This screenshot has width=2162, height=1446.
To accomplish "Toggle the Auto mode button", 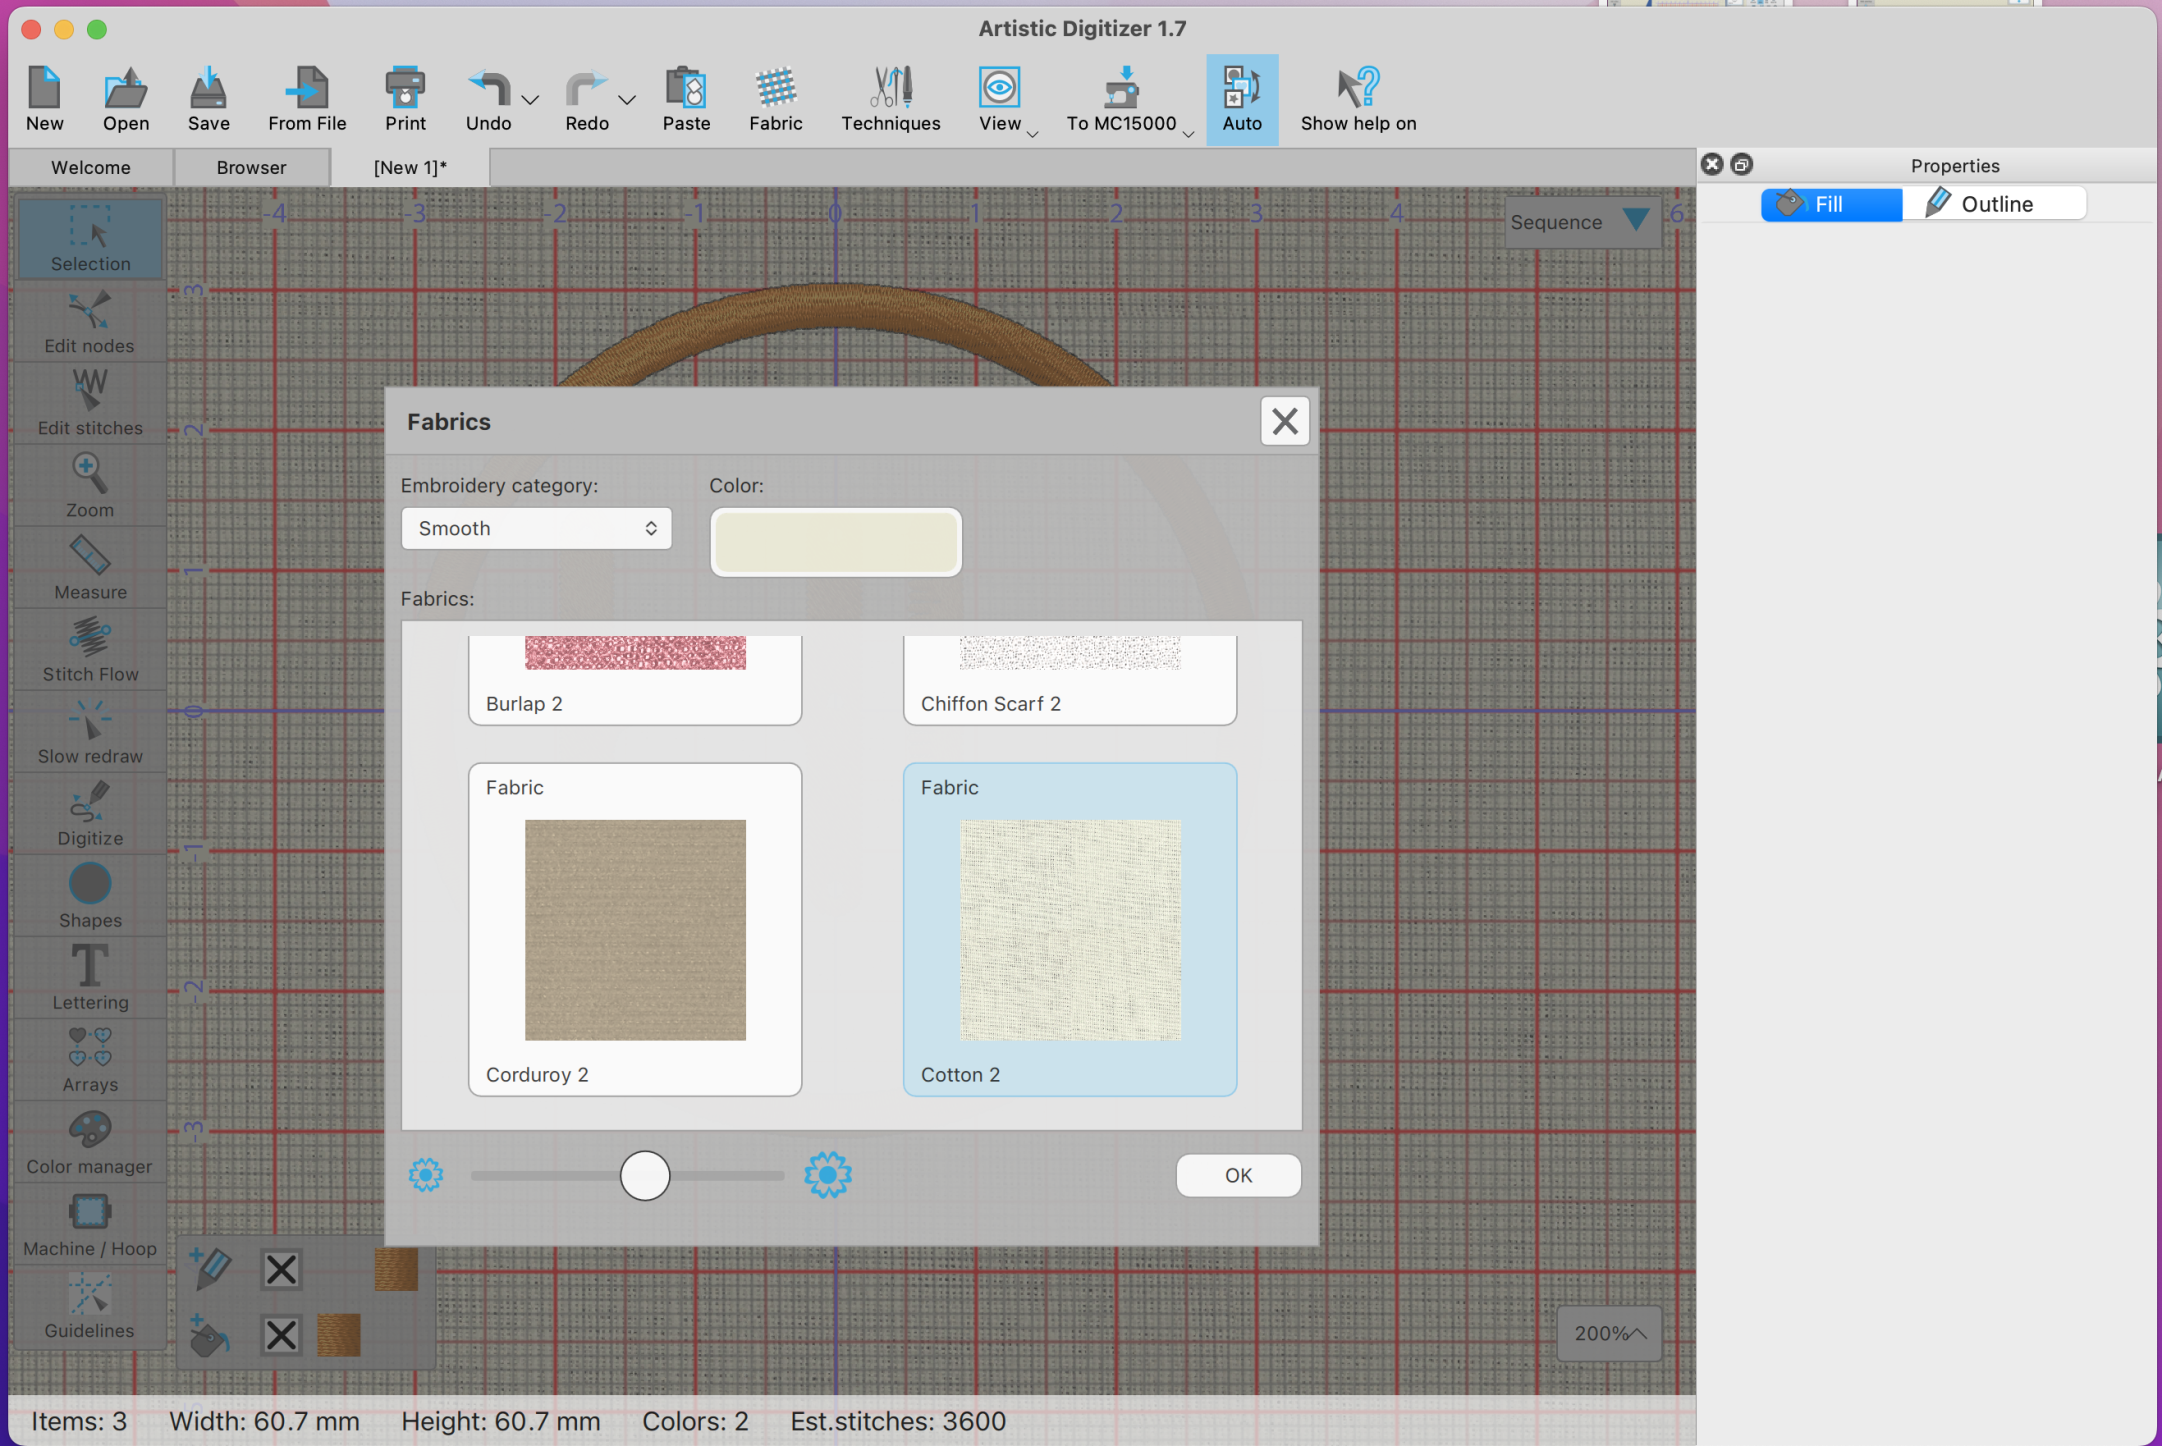I will 1242,98.
